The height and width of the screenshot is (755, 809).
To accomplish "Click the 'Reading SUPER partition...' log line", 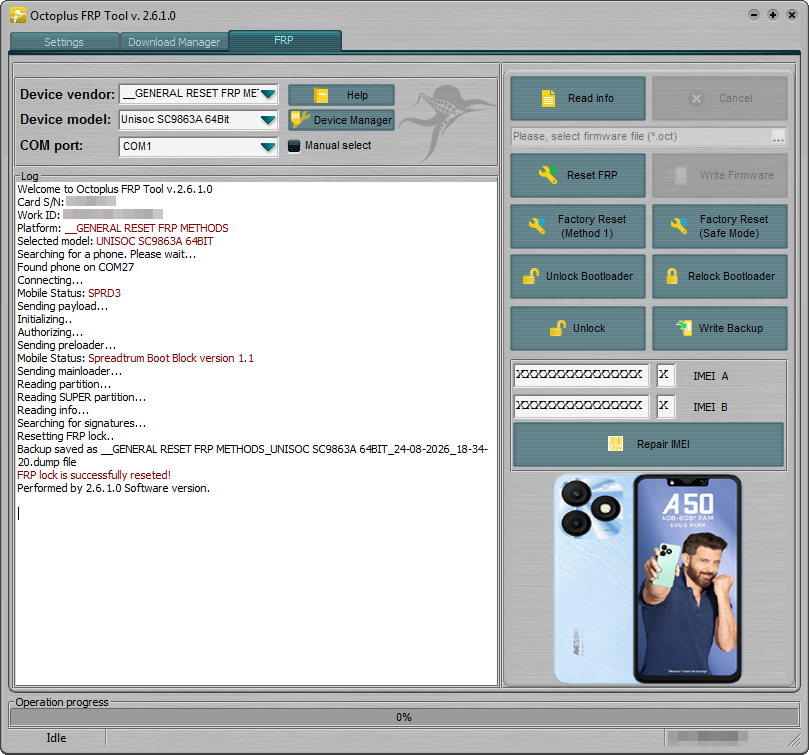I will coord(82,397).
